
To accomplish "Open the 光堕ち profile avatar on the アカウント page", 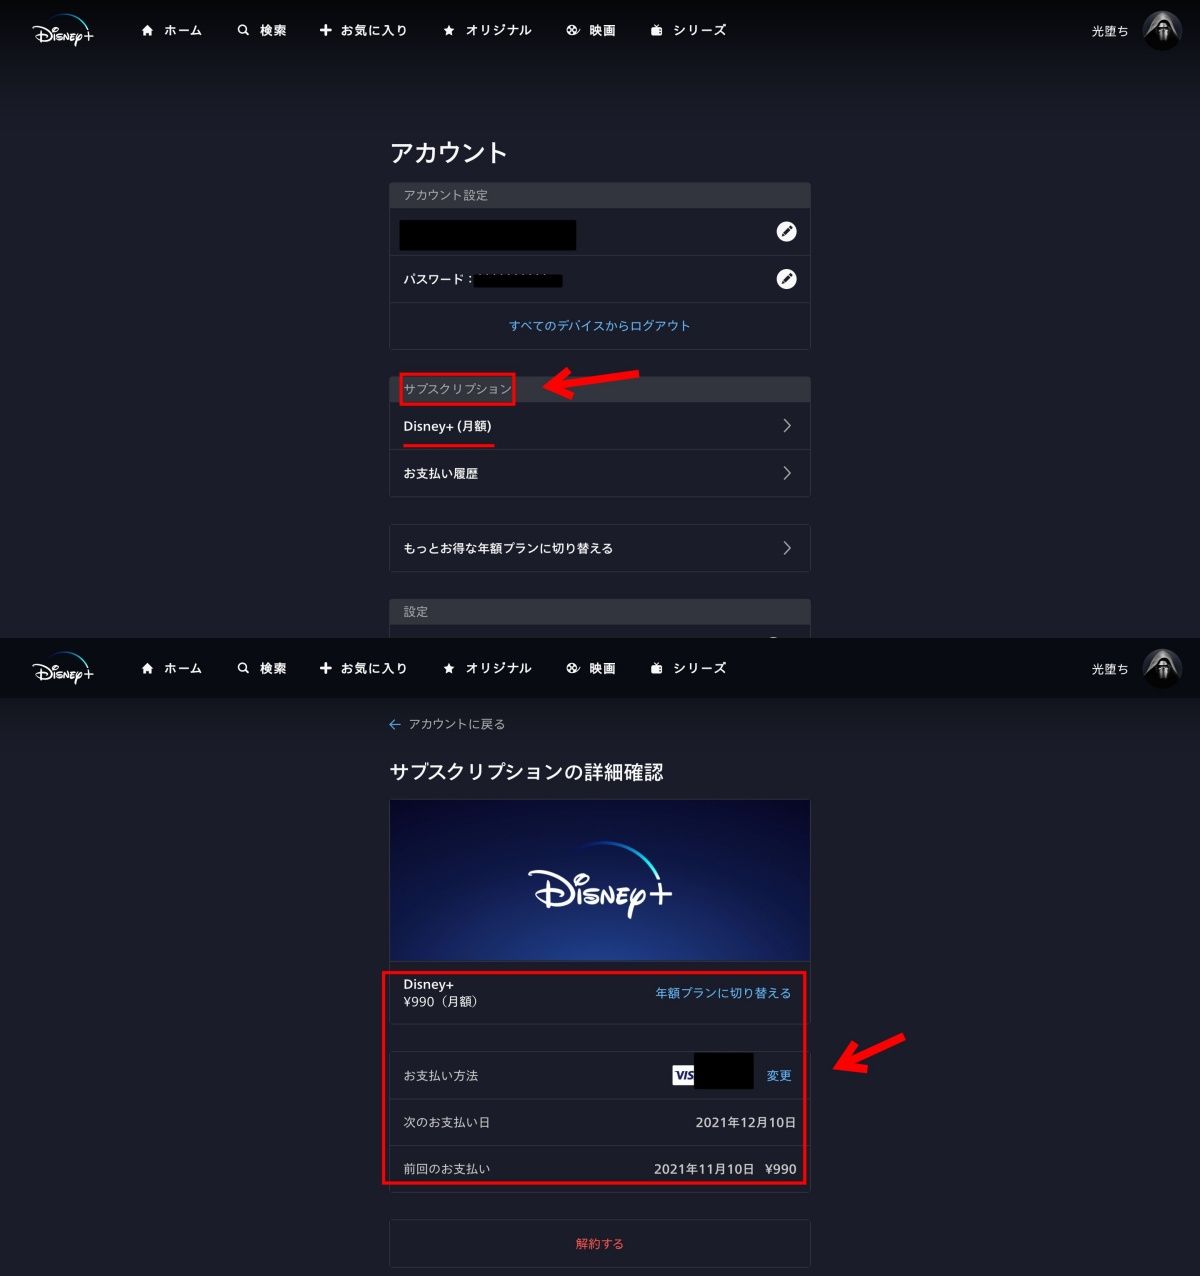I will pyautogui.click(x=1162, y=31).
